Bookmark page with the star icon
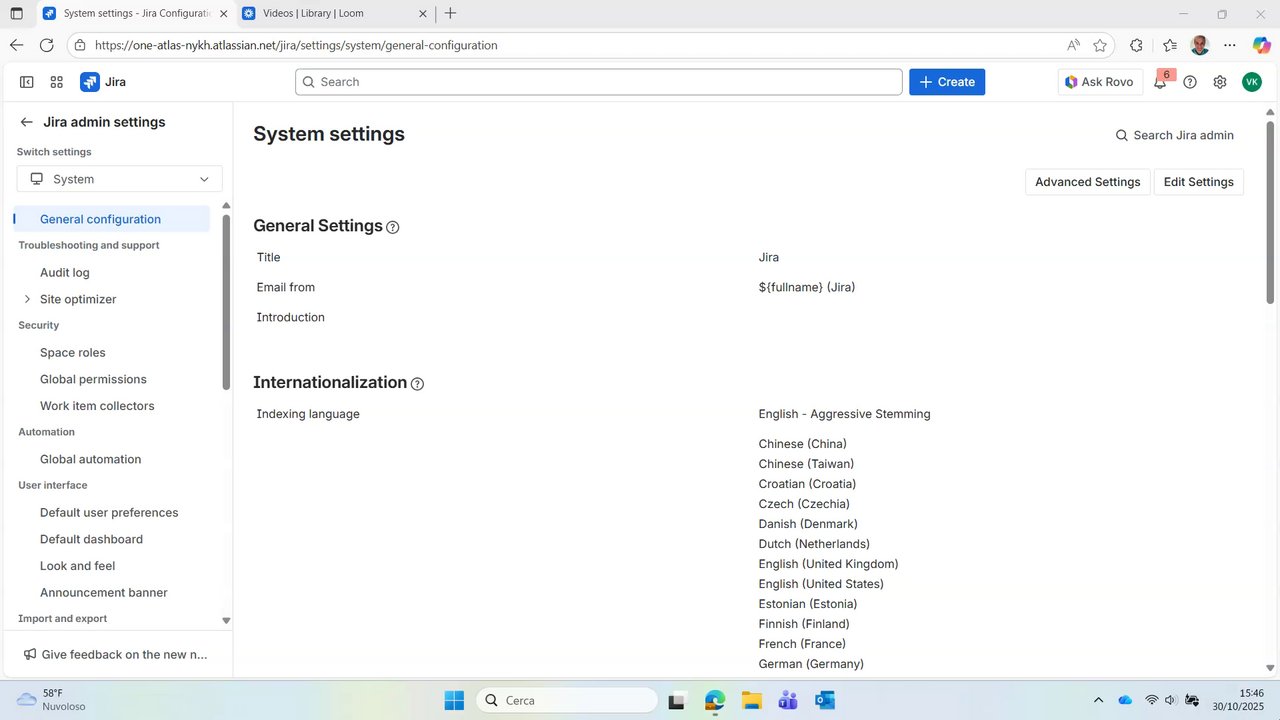The height and width of the screenshot is (720, 1280). 1100,45
